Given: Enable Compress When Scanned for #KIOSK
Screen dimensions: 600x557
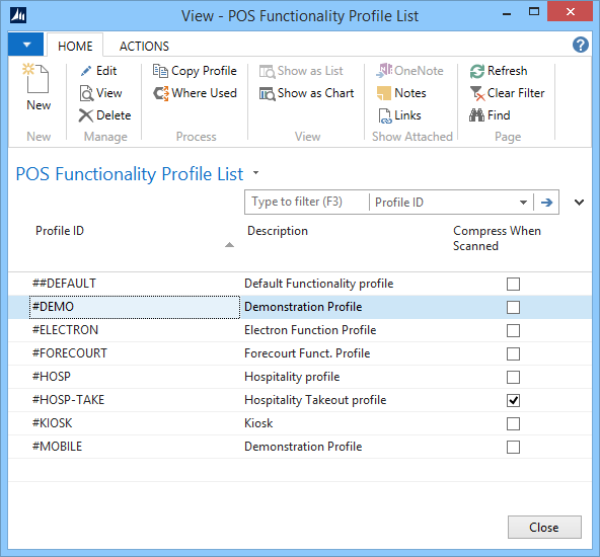Looking at the screenshot, I should point(514,424).
